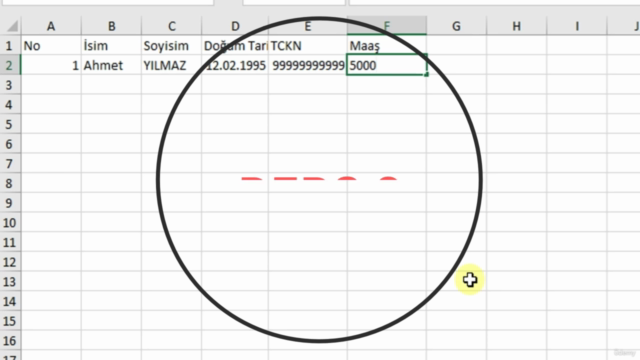
Task: Select row 16 header
Action: tap(10, 340)
